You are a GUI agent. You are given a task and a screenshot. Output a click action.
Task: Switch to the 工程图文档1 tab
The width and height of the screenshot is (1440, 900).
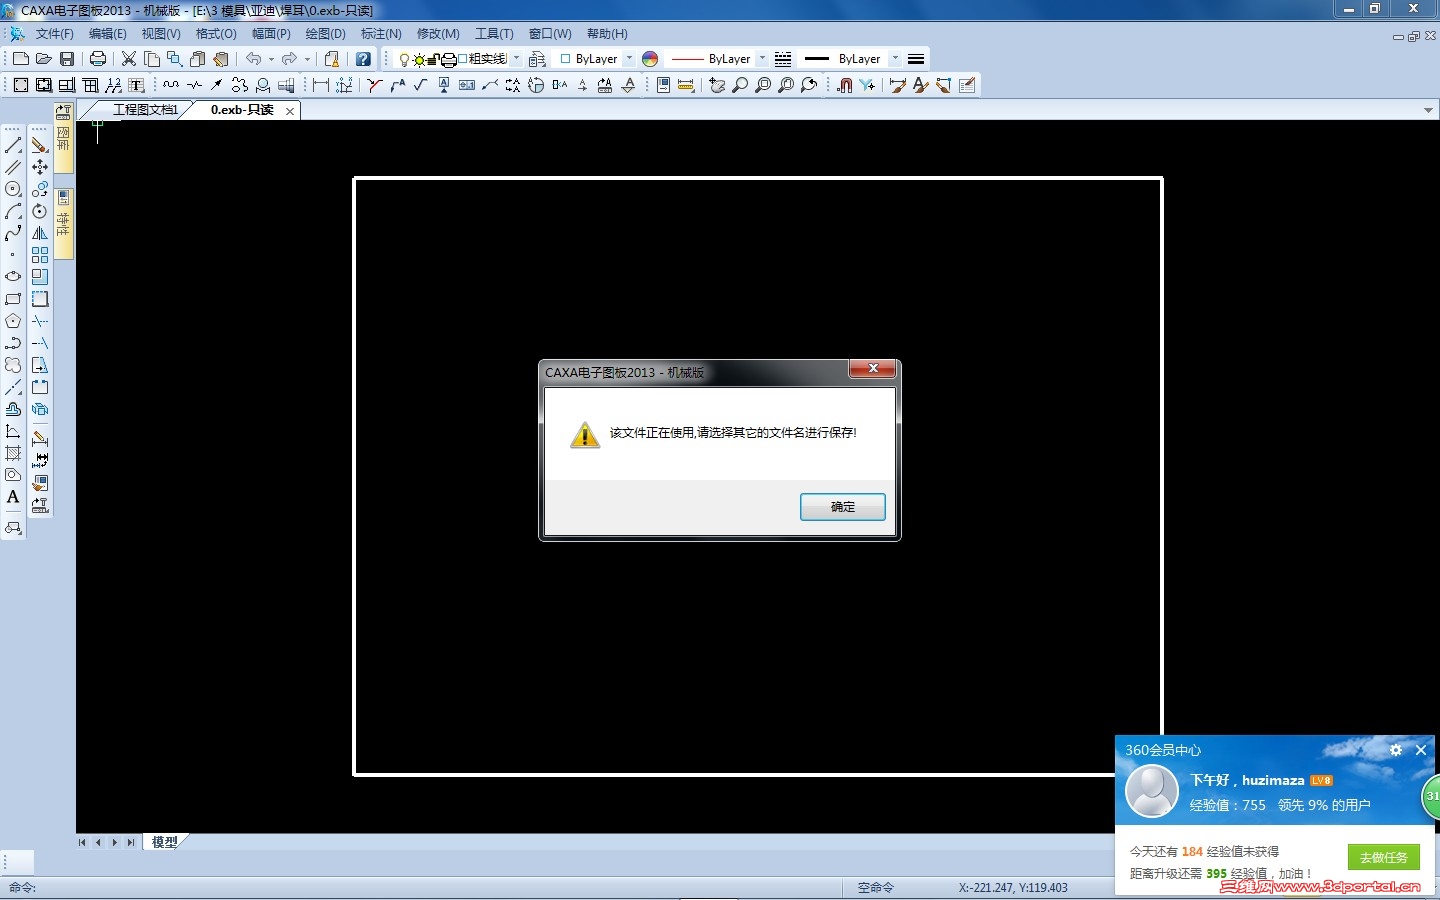click(x=144, y=110)
